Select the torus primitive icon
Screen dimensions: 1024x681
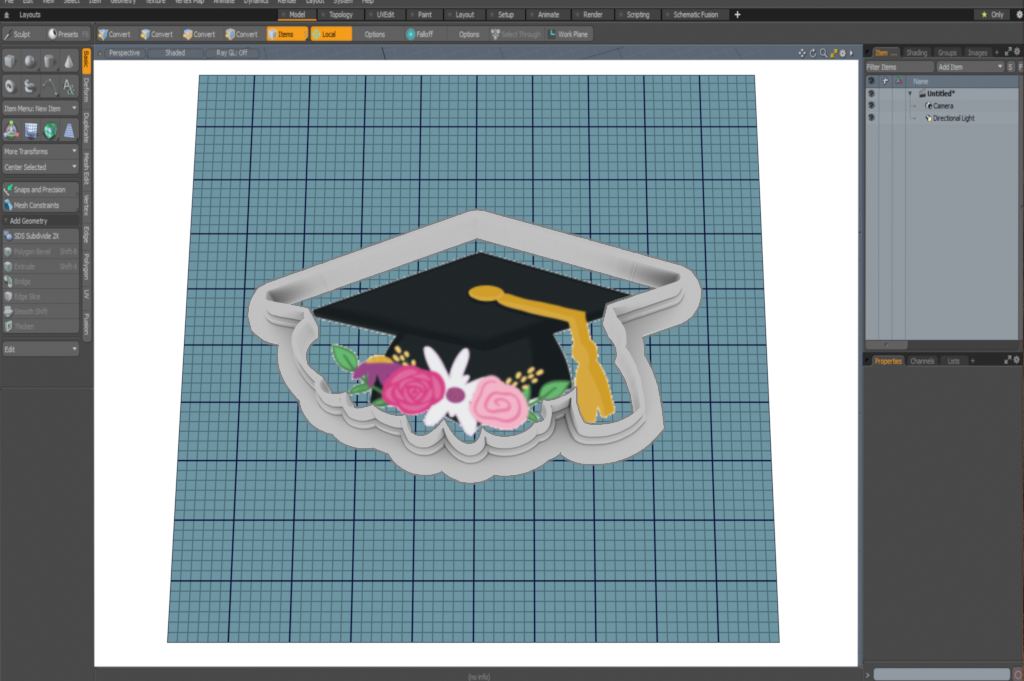tap(10, 87)
